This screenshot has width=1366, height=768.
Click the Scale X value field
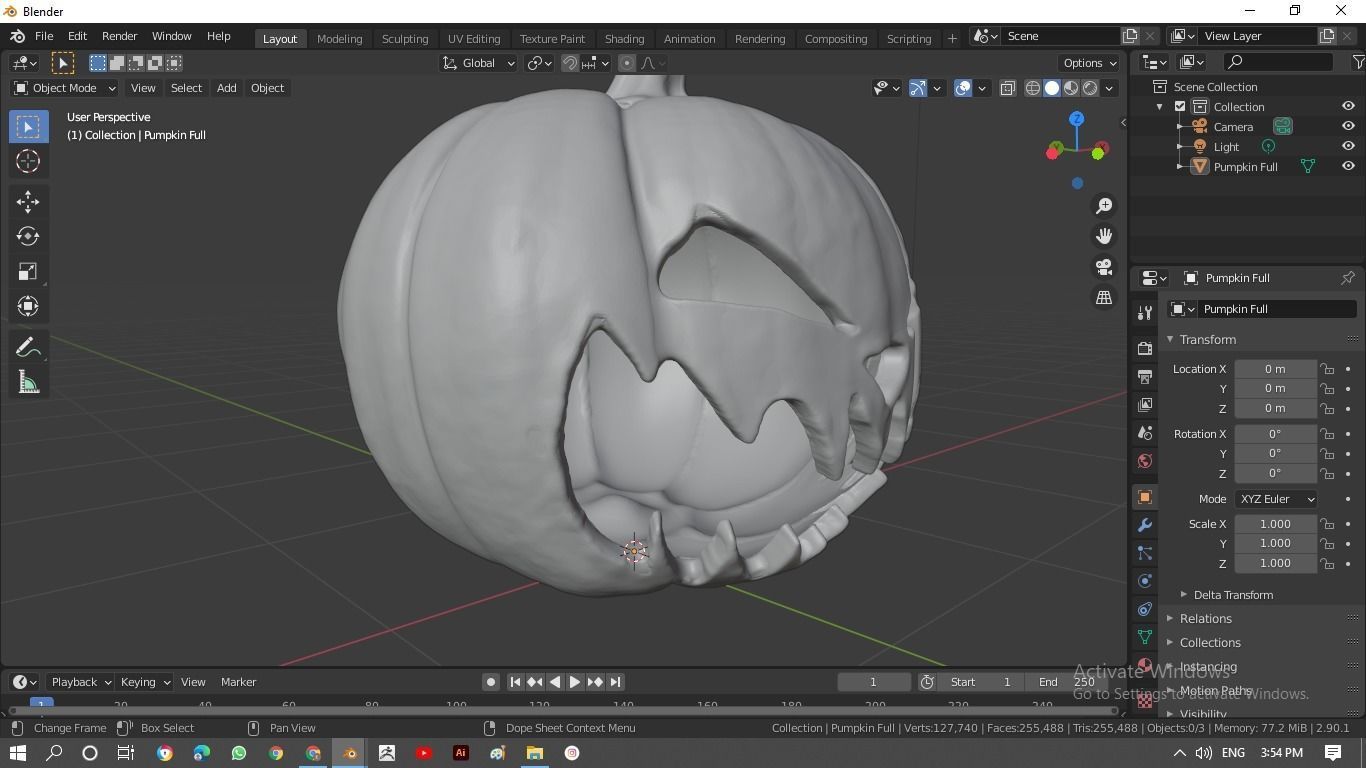click(1275, 524)
